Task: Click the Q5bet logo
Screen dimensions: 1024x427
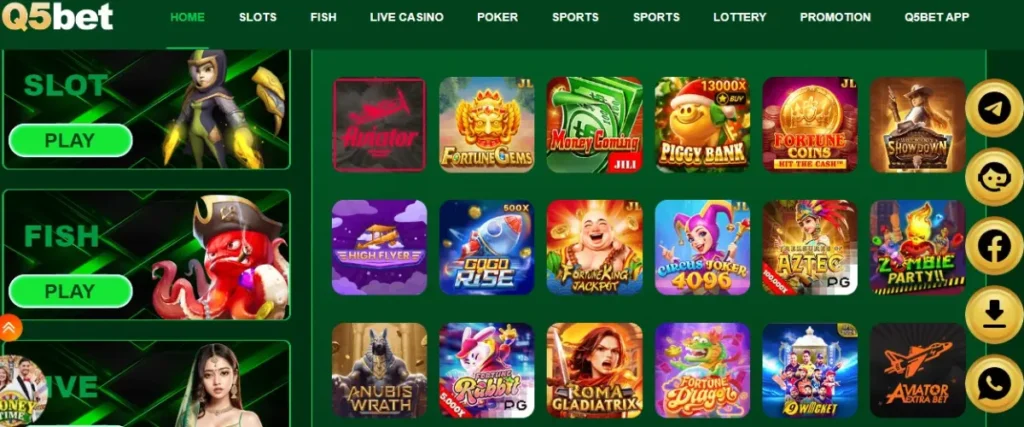Action: click(57, 17)
